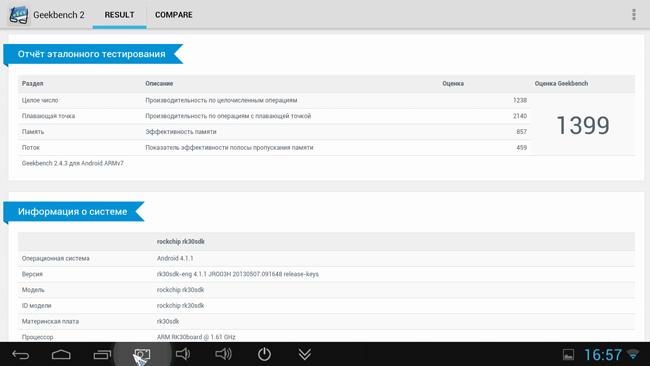The image size is (650, 366).
Task: Click the 'Операционная система' label
Action: point(56,258)
